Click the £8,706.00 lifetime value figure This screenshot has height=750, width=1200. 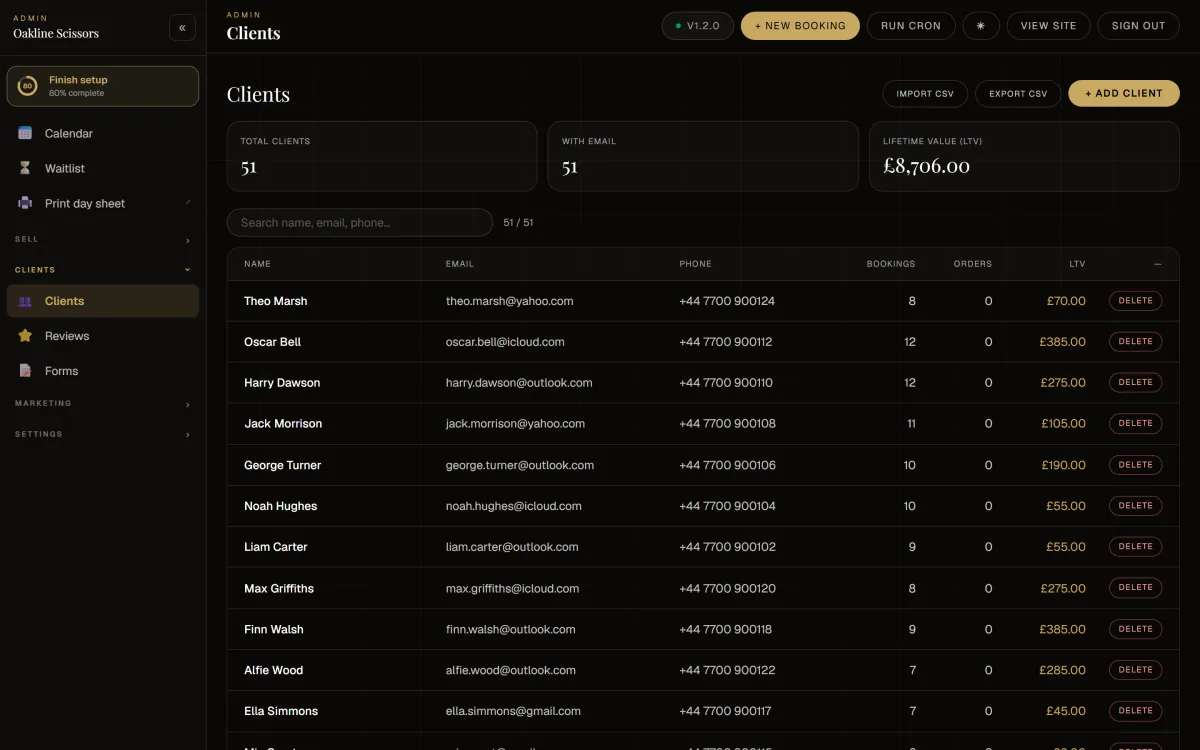pos(926,166)
